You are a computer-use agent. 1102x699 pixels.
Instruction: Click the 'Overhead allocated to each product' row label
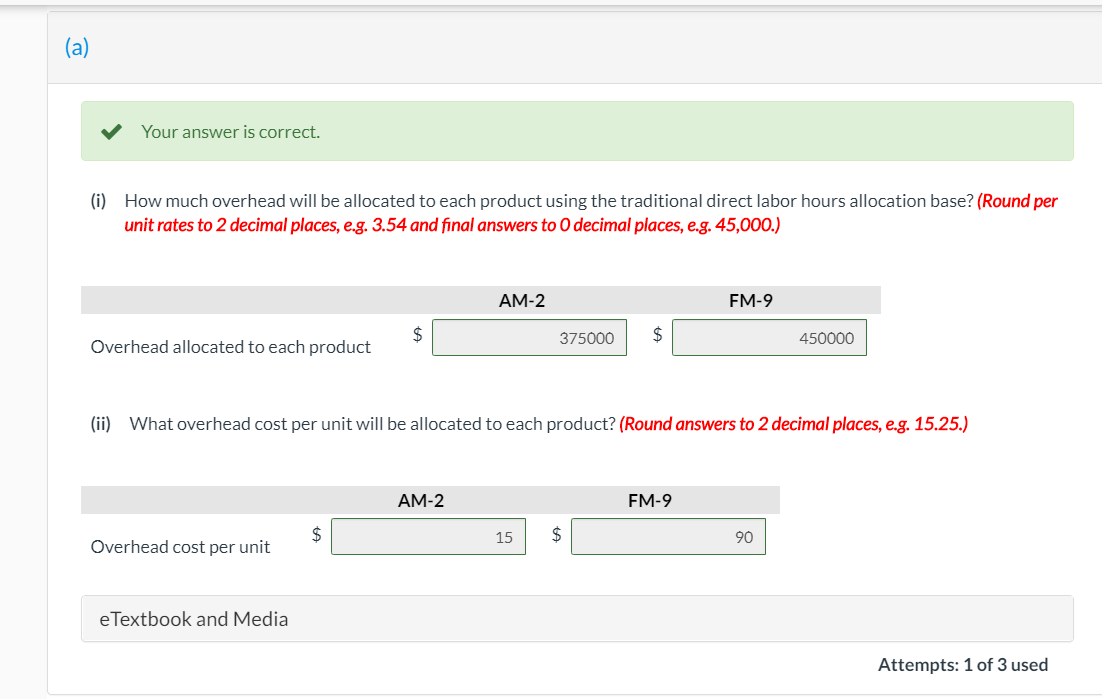231,347
